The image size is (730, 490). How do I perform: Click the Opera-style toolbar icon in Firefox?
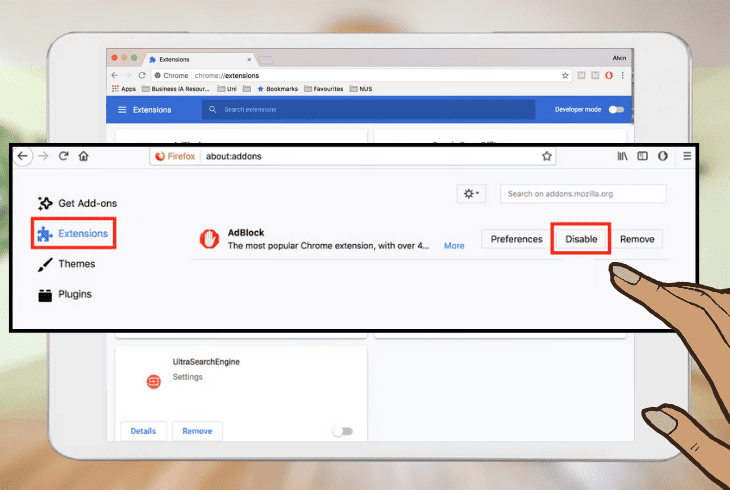pyautogui.click(x=663, y=156)
